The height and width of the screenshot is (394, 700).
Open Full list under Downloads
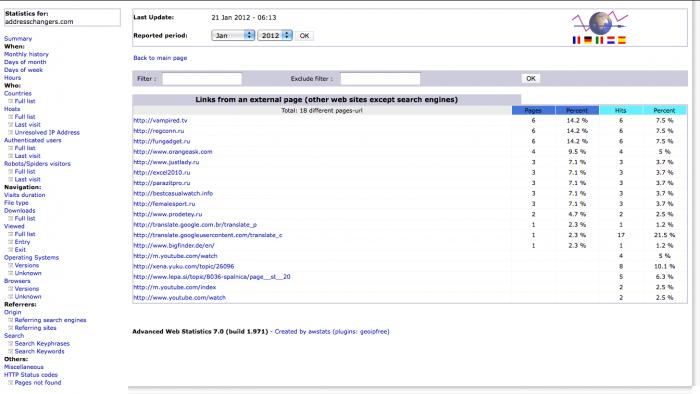click(x=25, y=218)
